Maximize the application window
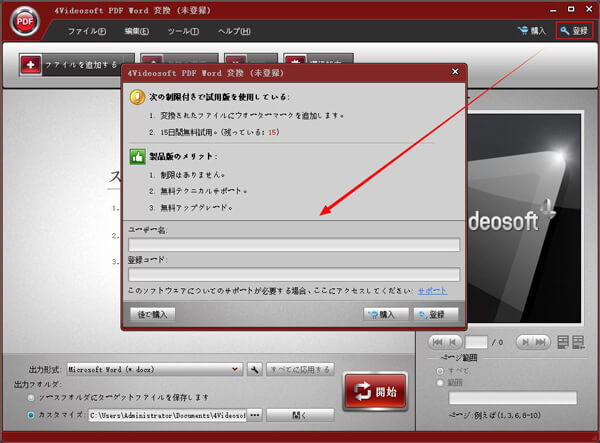600x443 pixels. point(571,9)
